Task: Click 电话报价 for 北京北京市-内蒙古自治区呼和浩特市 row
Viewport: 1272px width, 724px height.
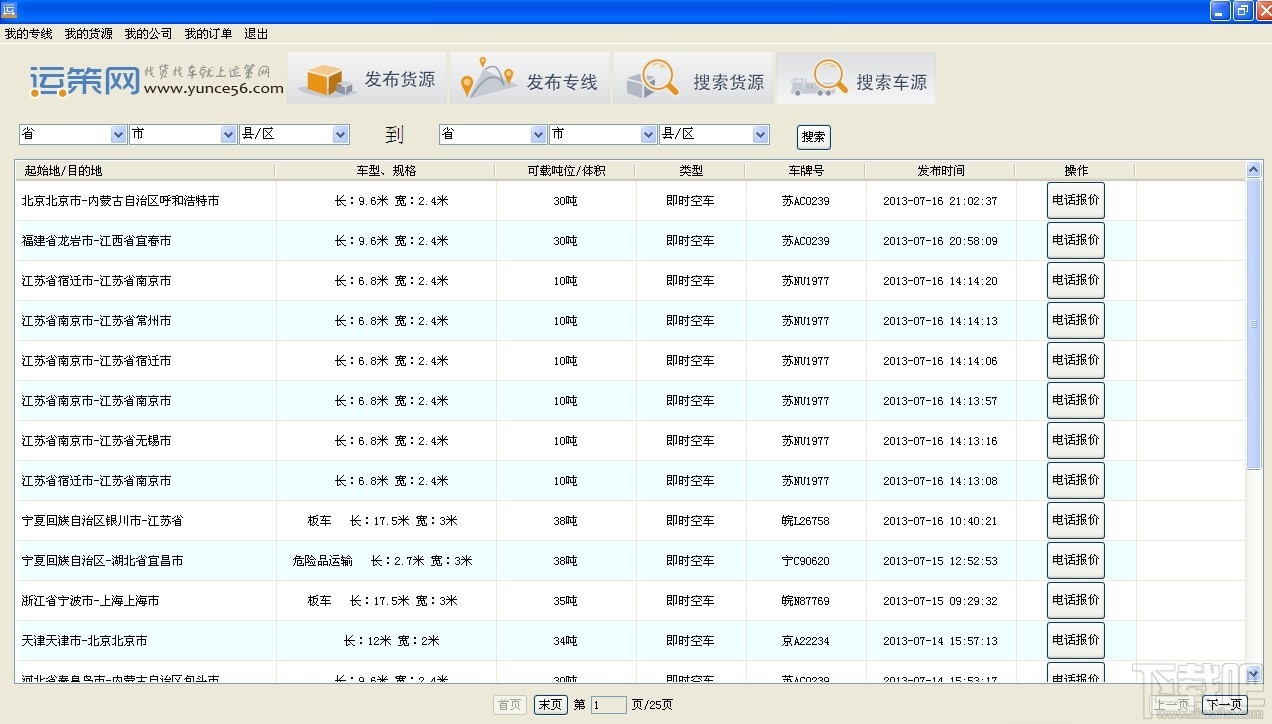Action: [x=1076, y=200]
